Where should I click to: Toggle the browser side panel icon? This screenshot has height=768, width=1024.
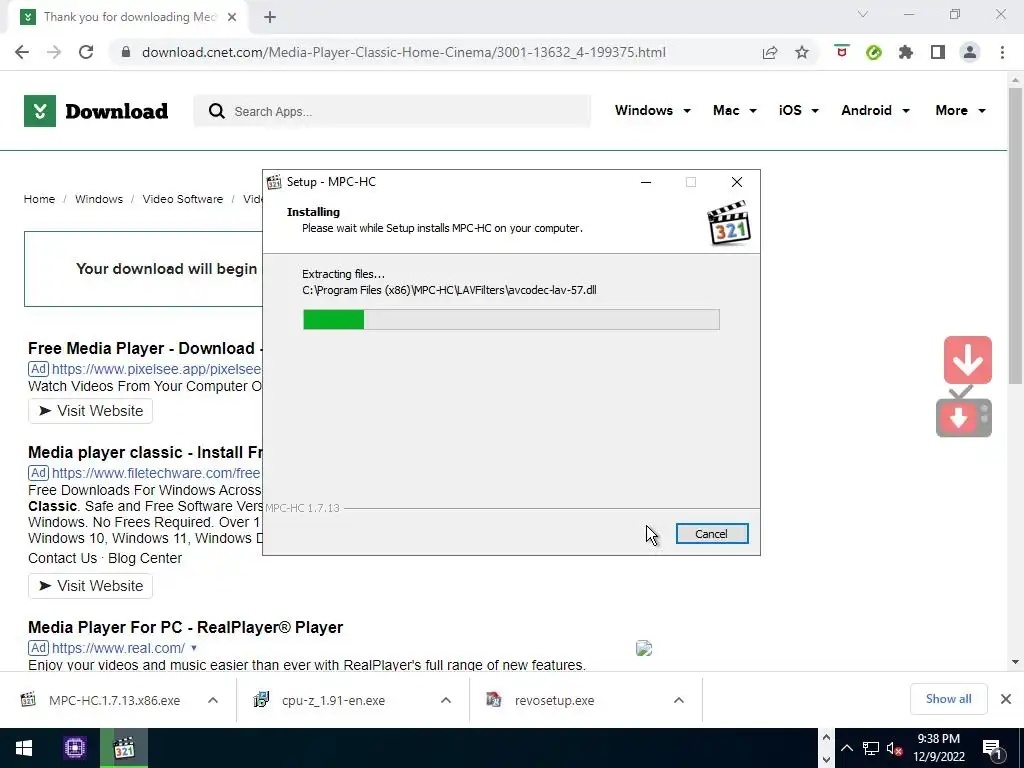pos(938,52)
